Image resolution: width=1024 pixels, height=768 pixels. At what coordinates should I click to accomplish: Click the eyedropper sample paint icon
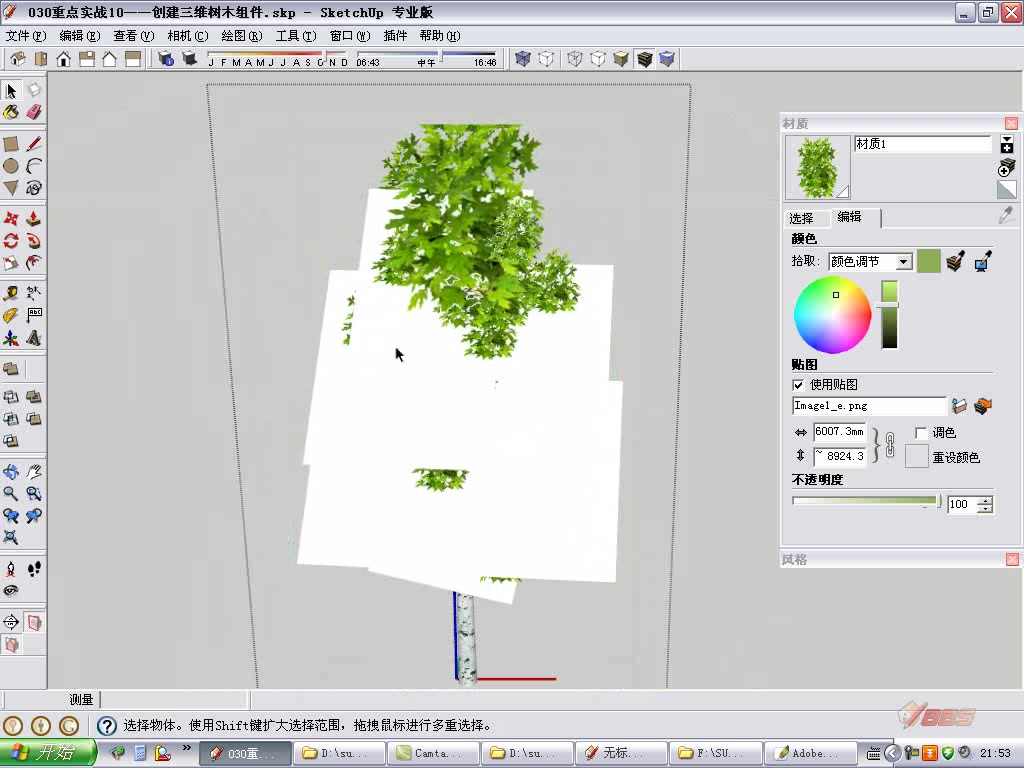[1006, 215]
